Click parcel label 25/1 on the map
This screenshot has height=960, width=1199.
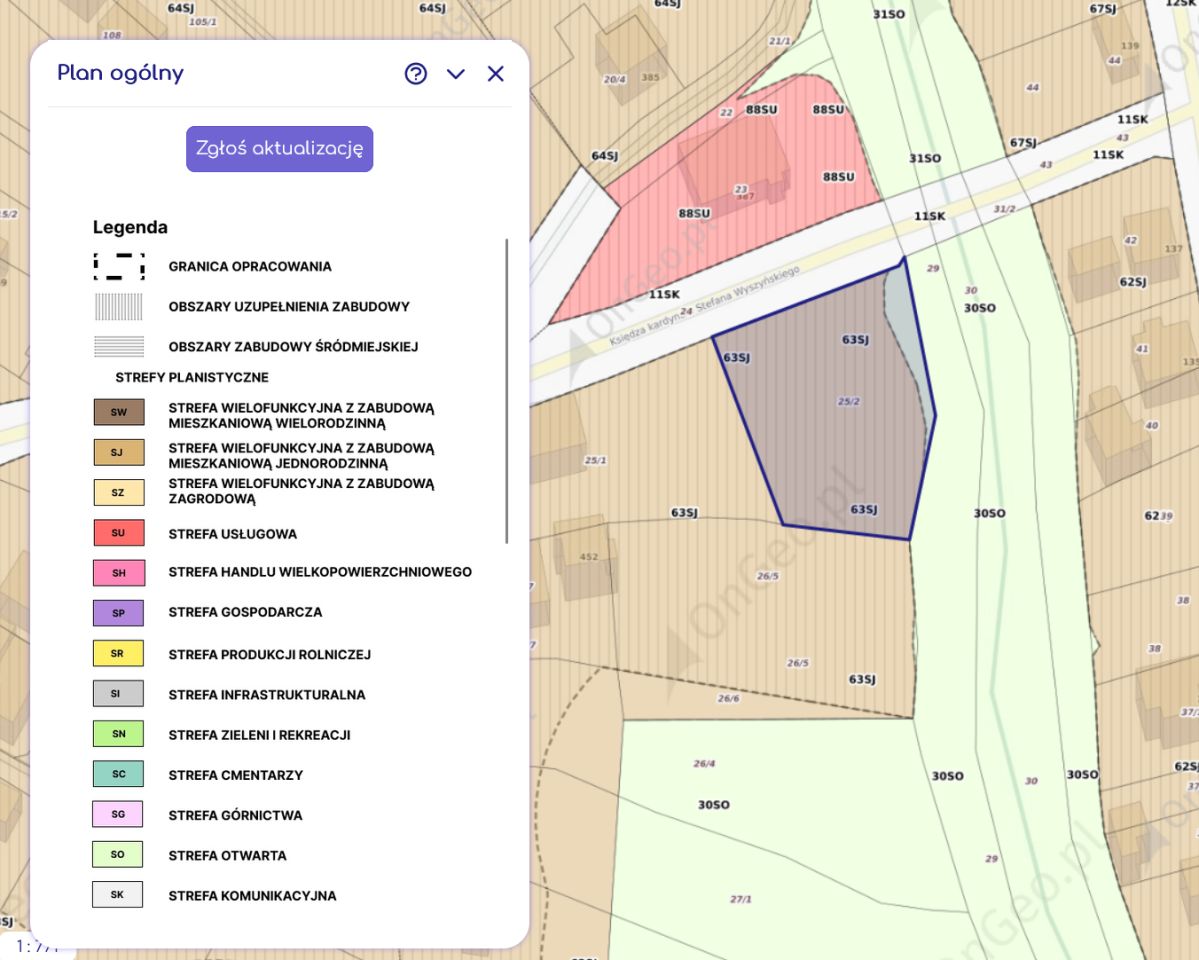pyautogui.click(x=595, y=460)
